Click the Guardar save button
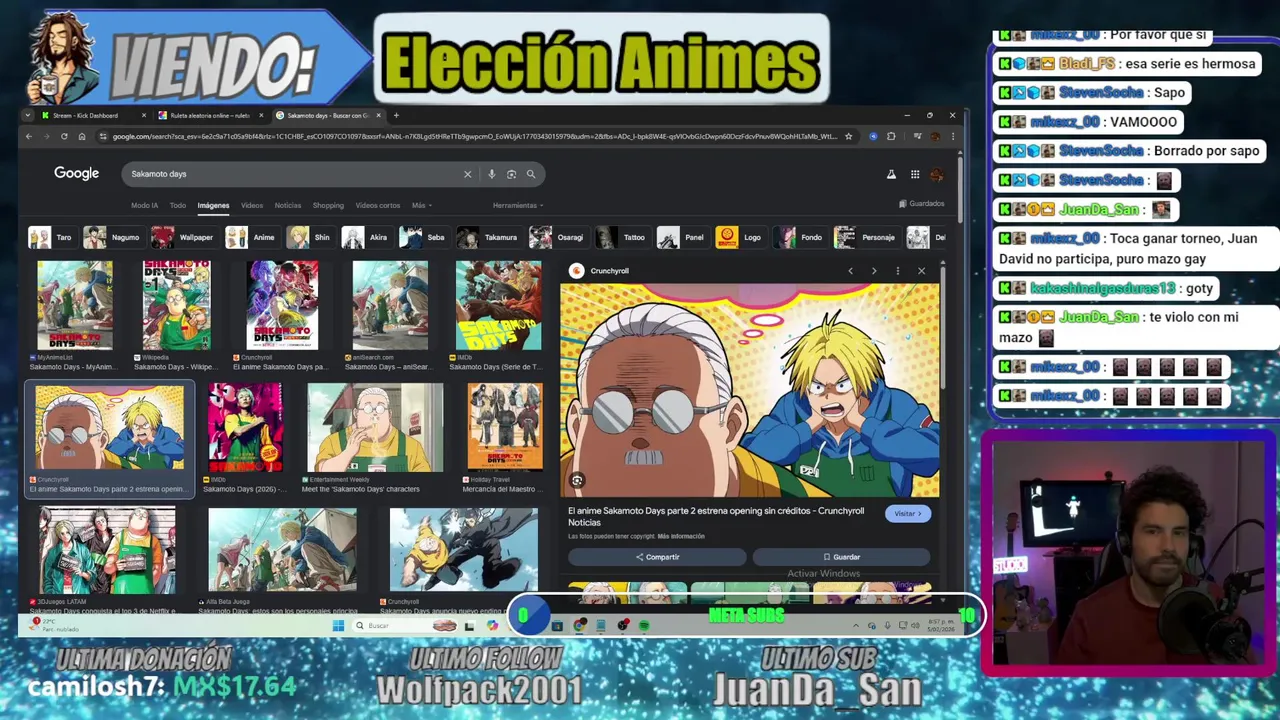 (x=841, y=557)
